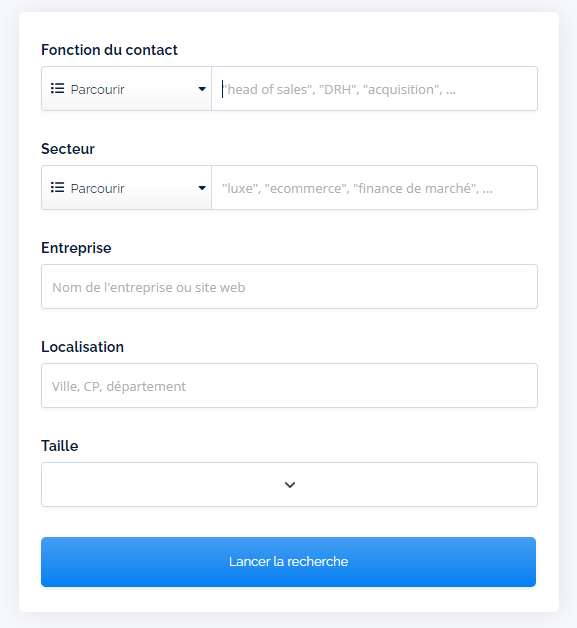Open the Taille select box
The image size is (577, 628).
pos(289,484)
